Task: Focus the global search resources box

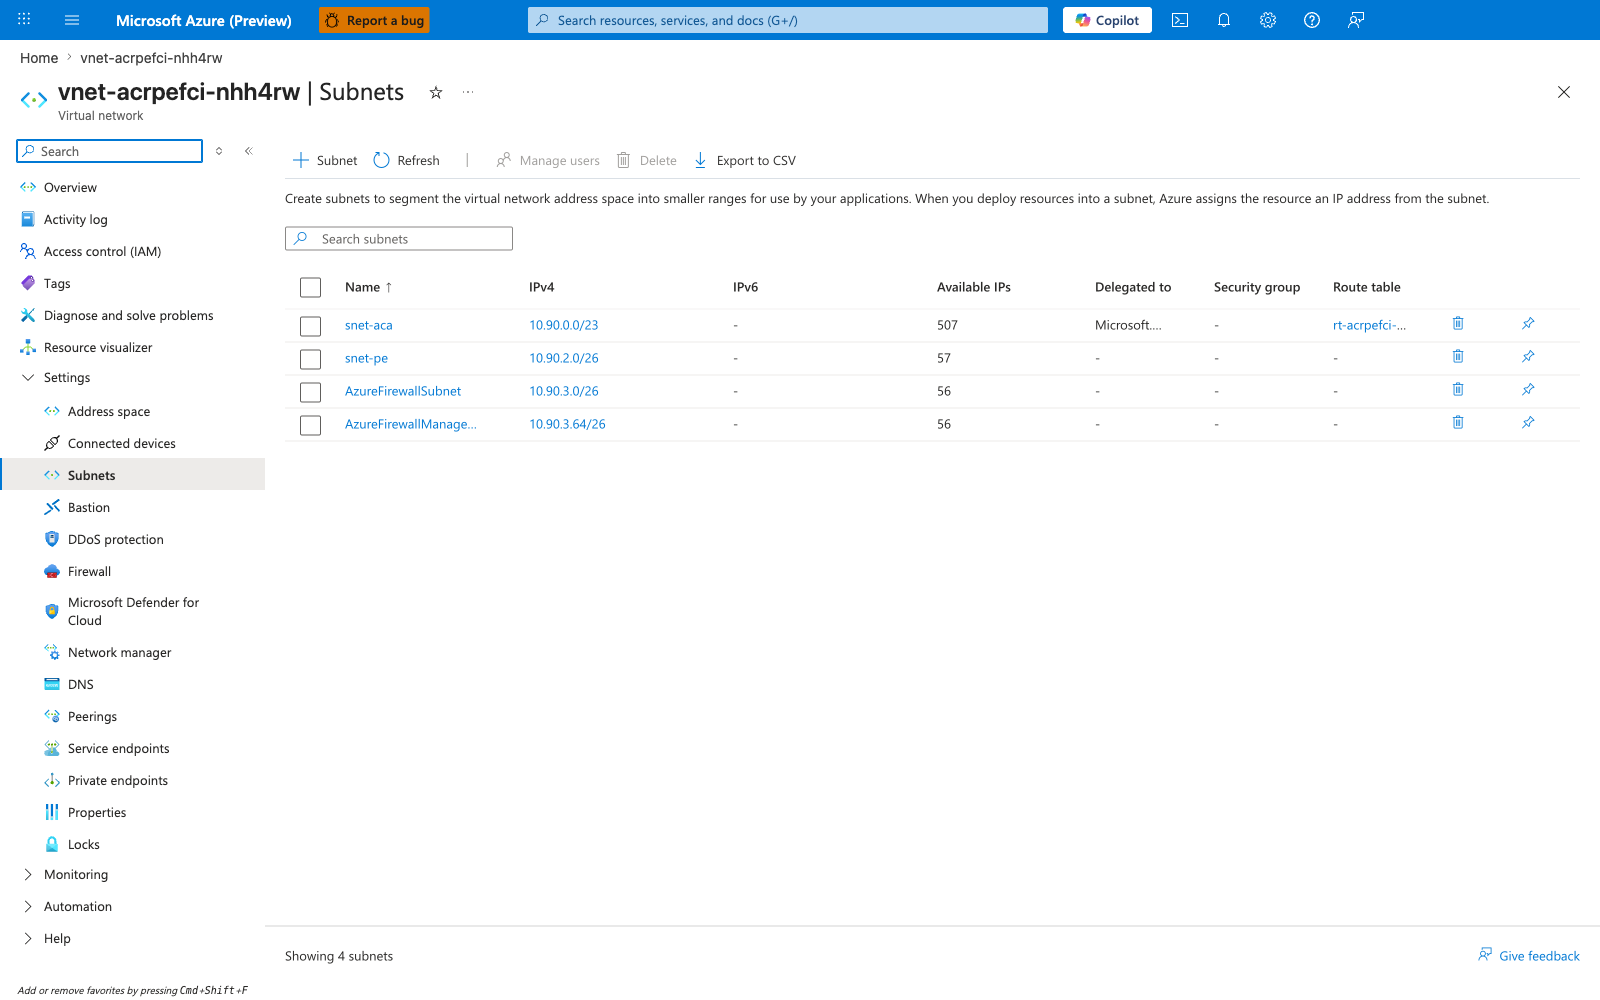Action: tap(788, 20)
